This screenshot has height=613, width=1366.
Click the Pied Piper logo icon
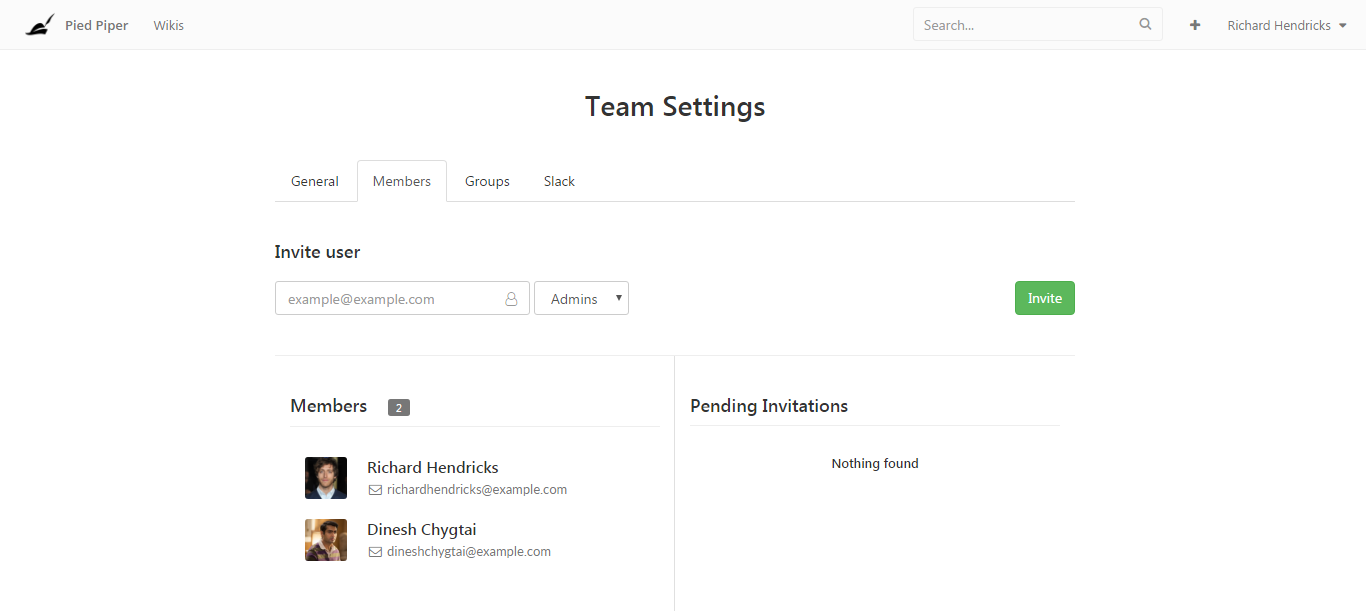[40, 25]
